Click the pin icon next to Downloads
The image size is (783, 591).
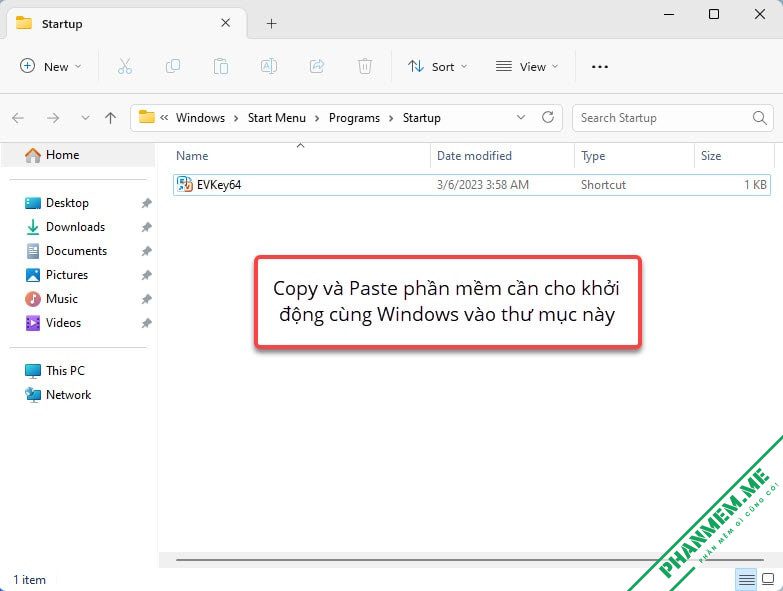[146, 227]
